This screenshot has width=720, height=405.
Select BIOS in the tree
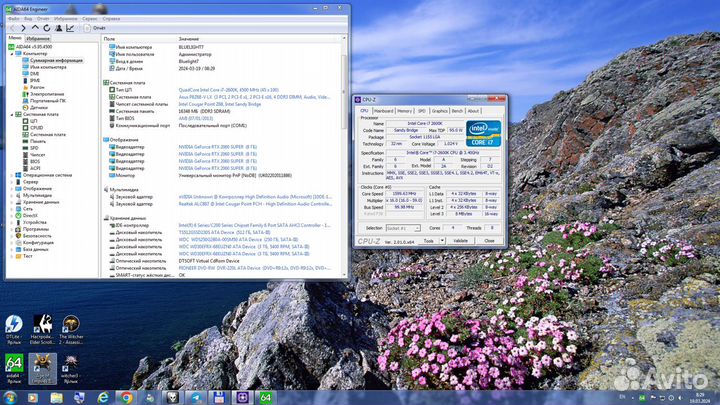(x=35, y=162)
